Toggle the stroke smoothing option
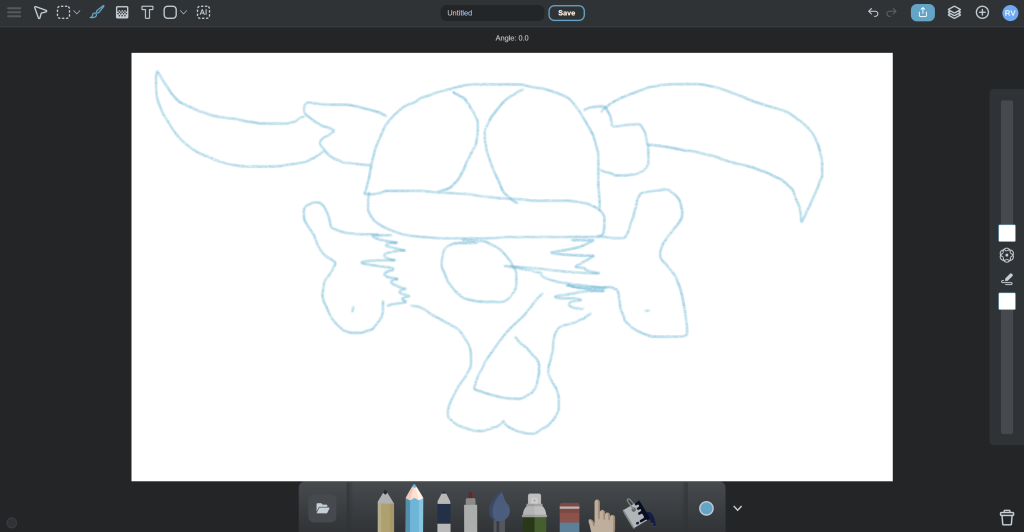Screen dimensions: 1024x532 pos(1006,279)
